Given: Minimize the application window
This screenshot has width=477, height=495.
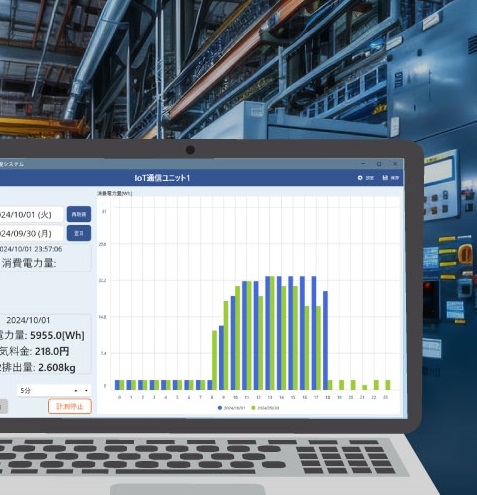Looking at the screenshot, I should [x=363, y=164].
